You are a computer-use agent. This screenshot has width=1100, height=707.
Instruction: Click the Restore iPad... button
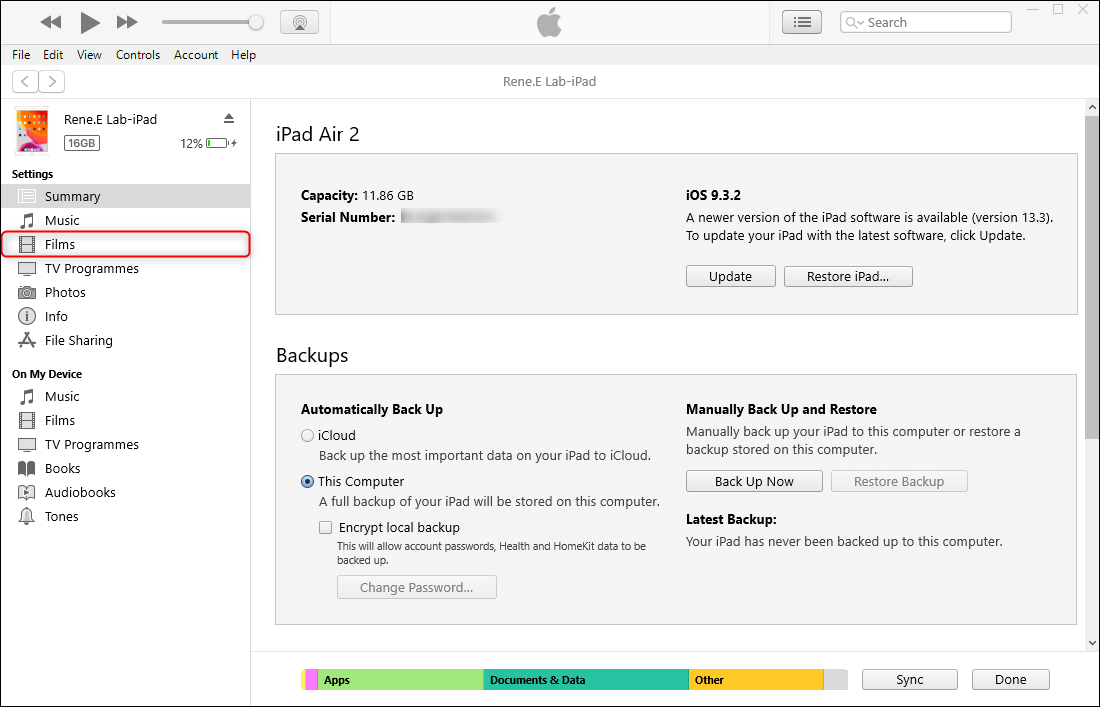coord(848,276)
